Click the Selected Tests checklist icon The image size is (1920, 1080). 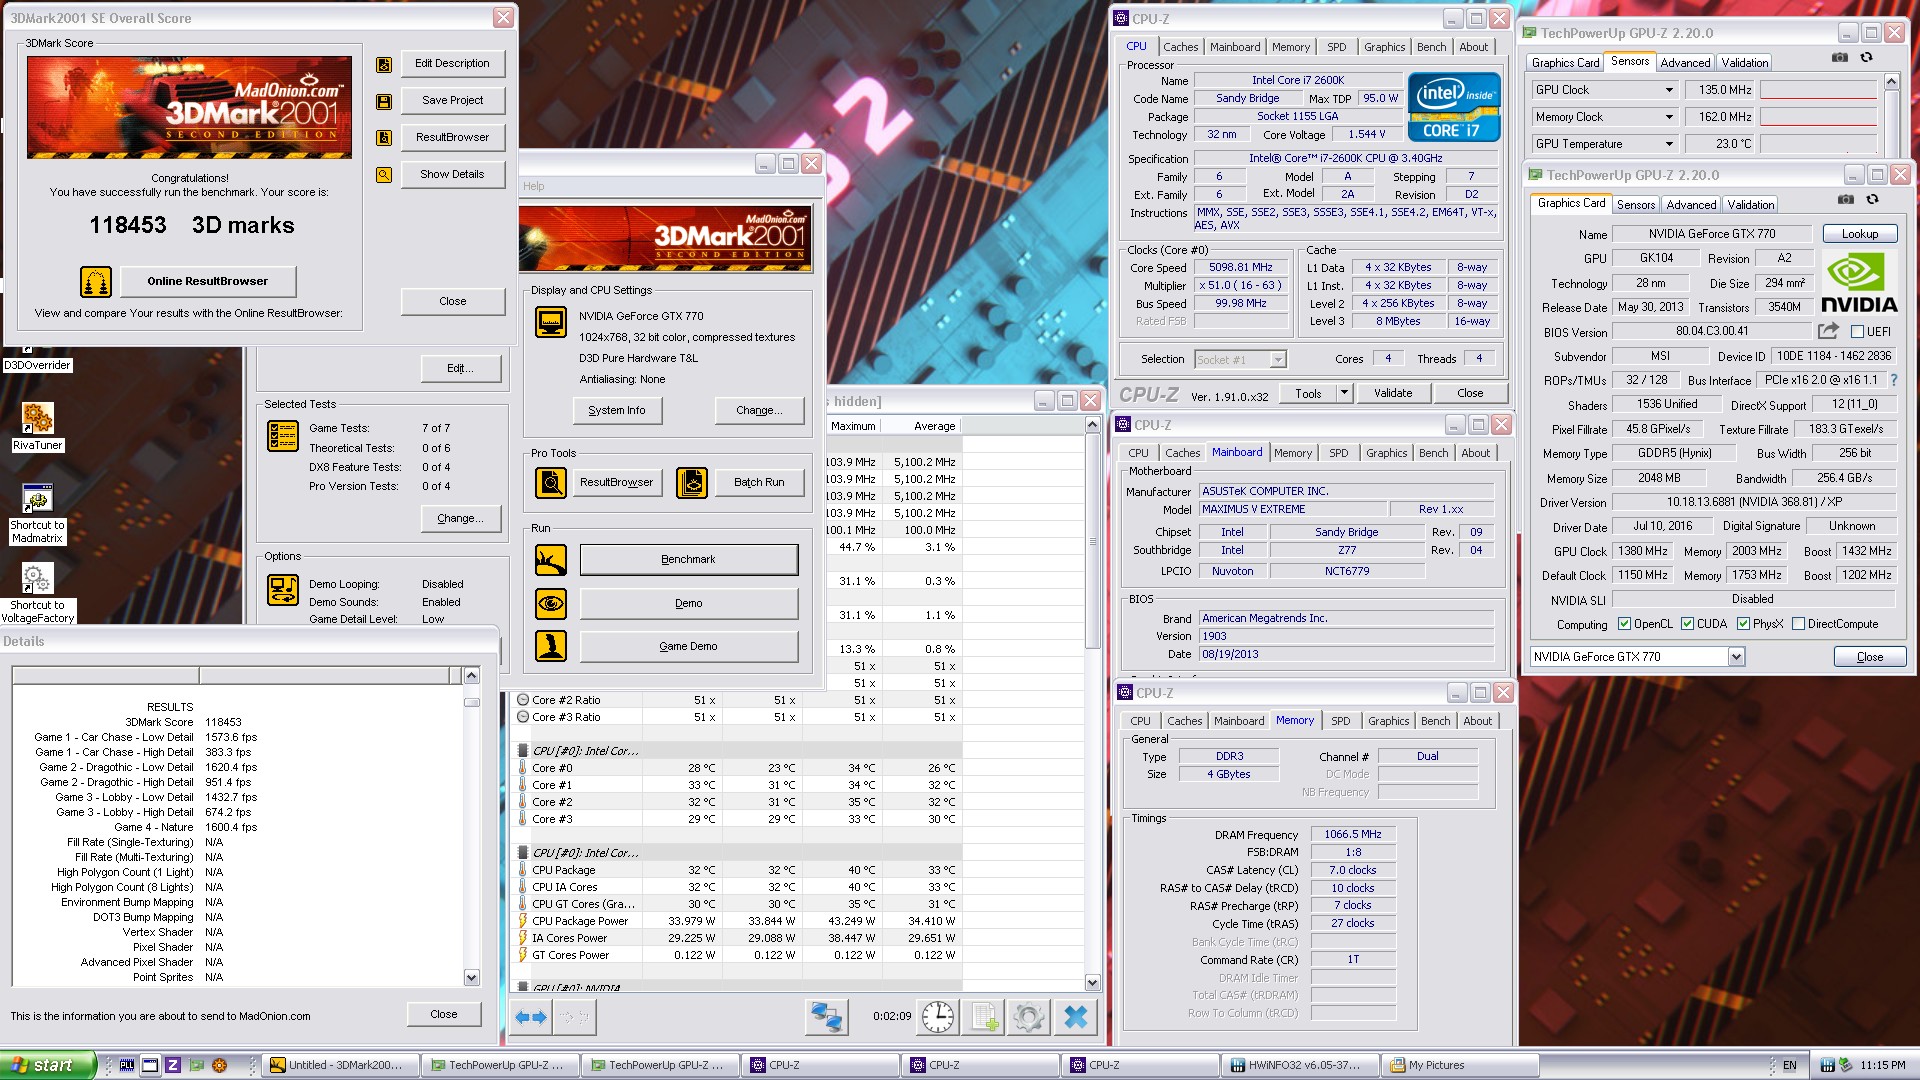(283, 436)
